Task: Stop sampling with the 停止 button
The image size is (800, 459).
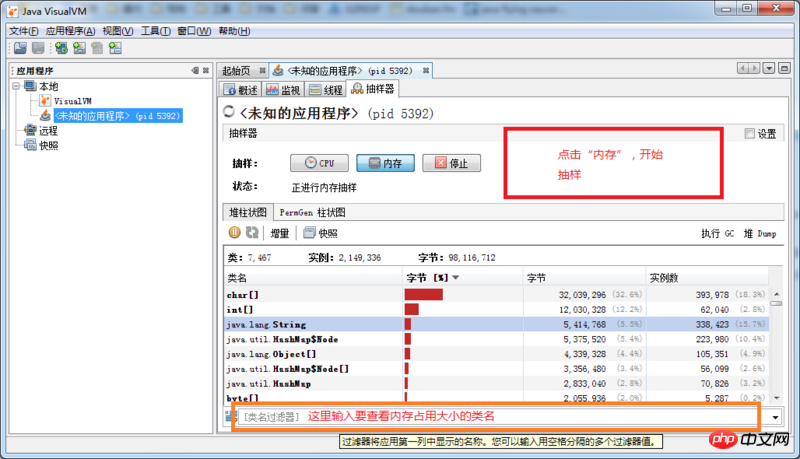Action: click(452, 163)
